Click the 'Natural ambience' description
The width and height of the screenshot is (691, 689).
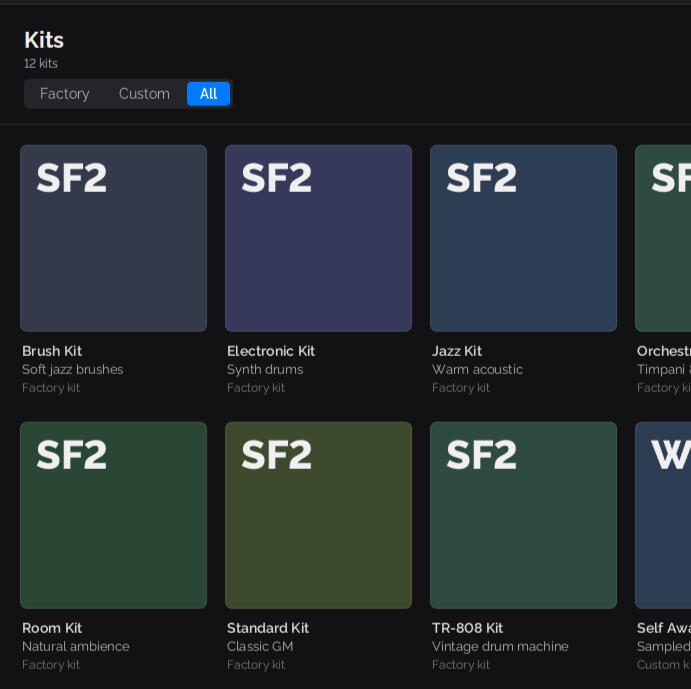coord(76,646)
